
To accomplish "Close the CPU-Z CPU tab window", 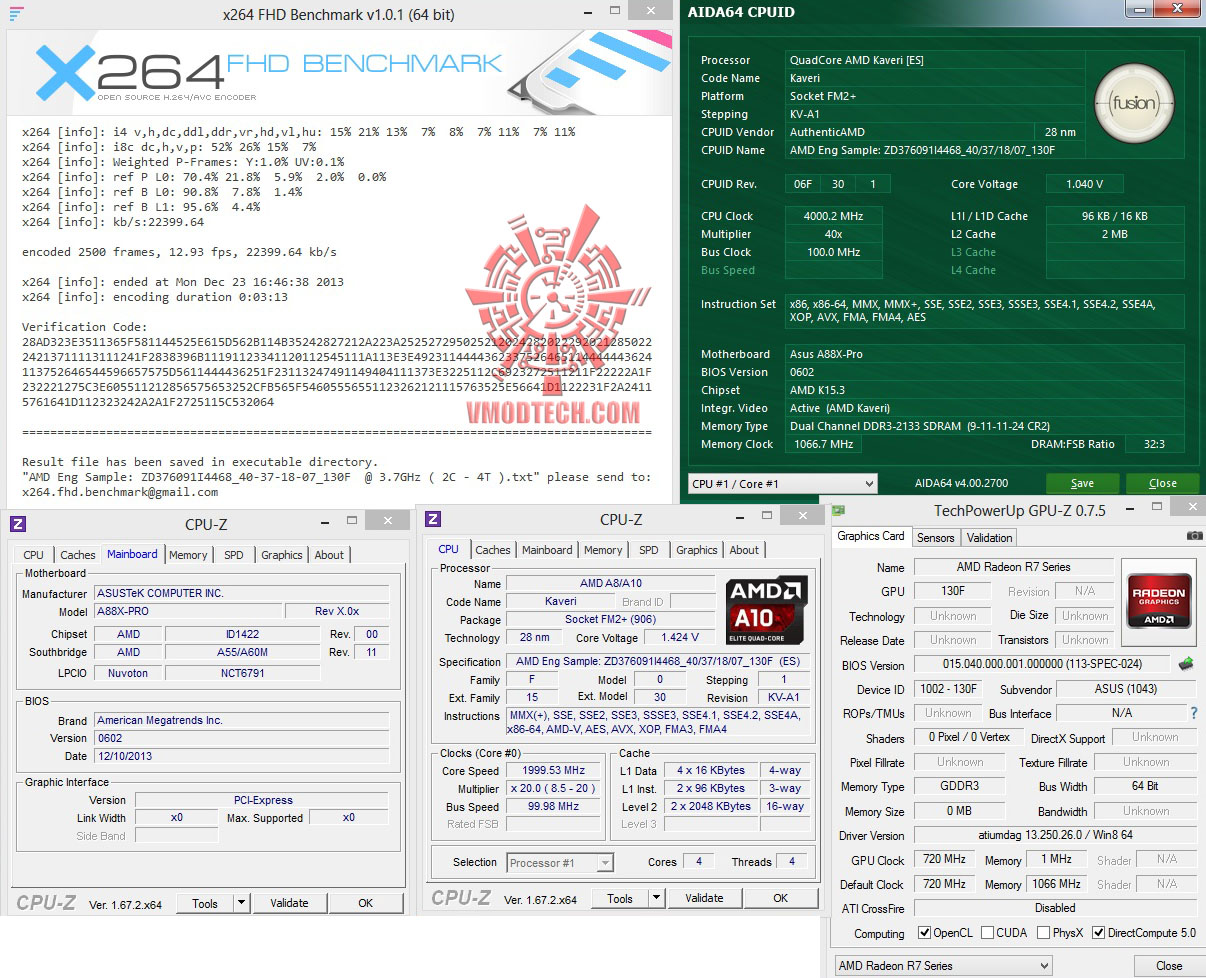I will pyautogui.click(x=801, y=516).
